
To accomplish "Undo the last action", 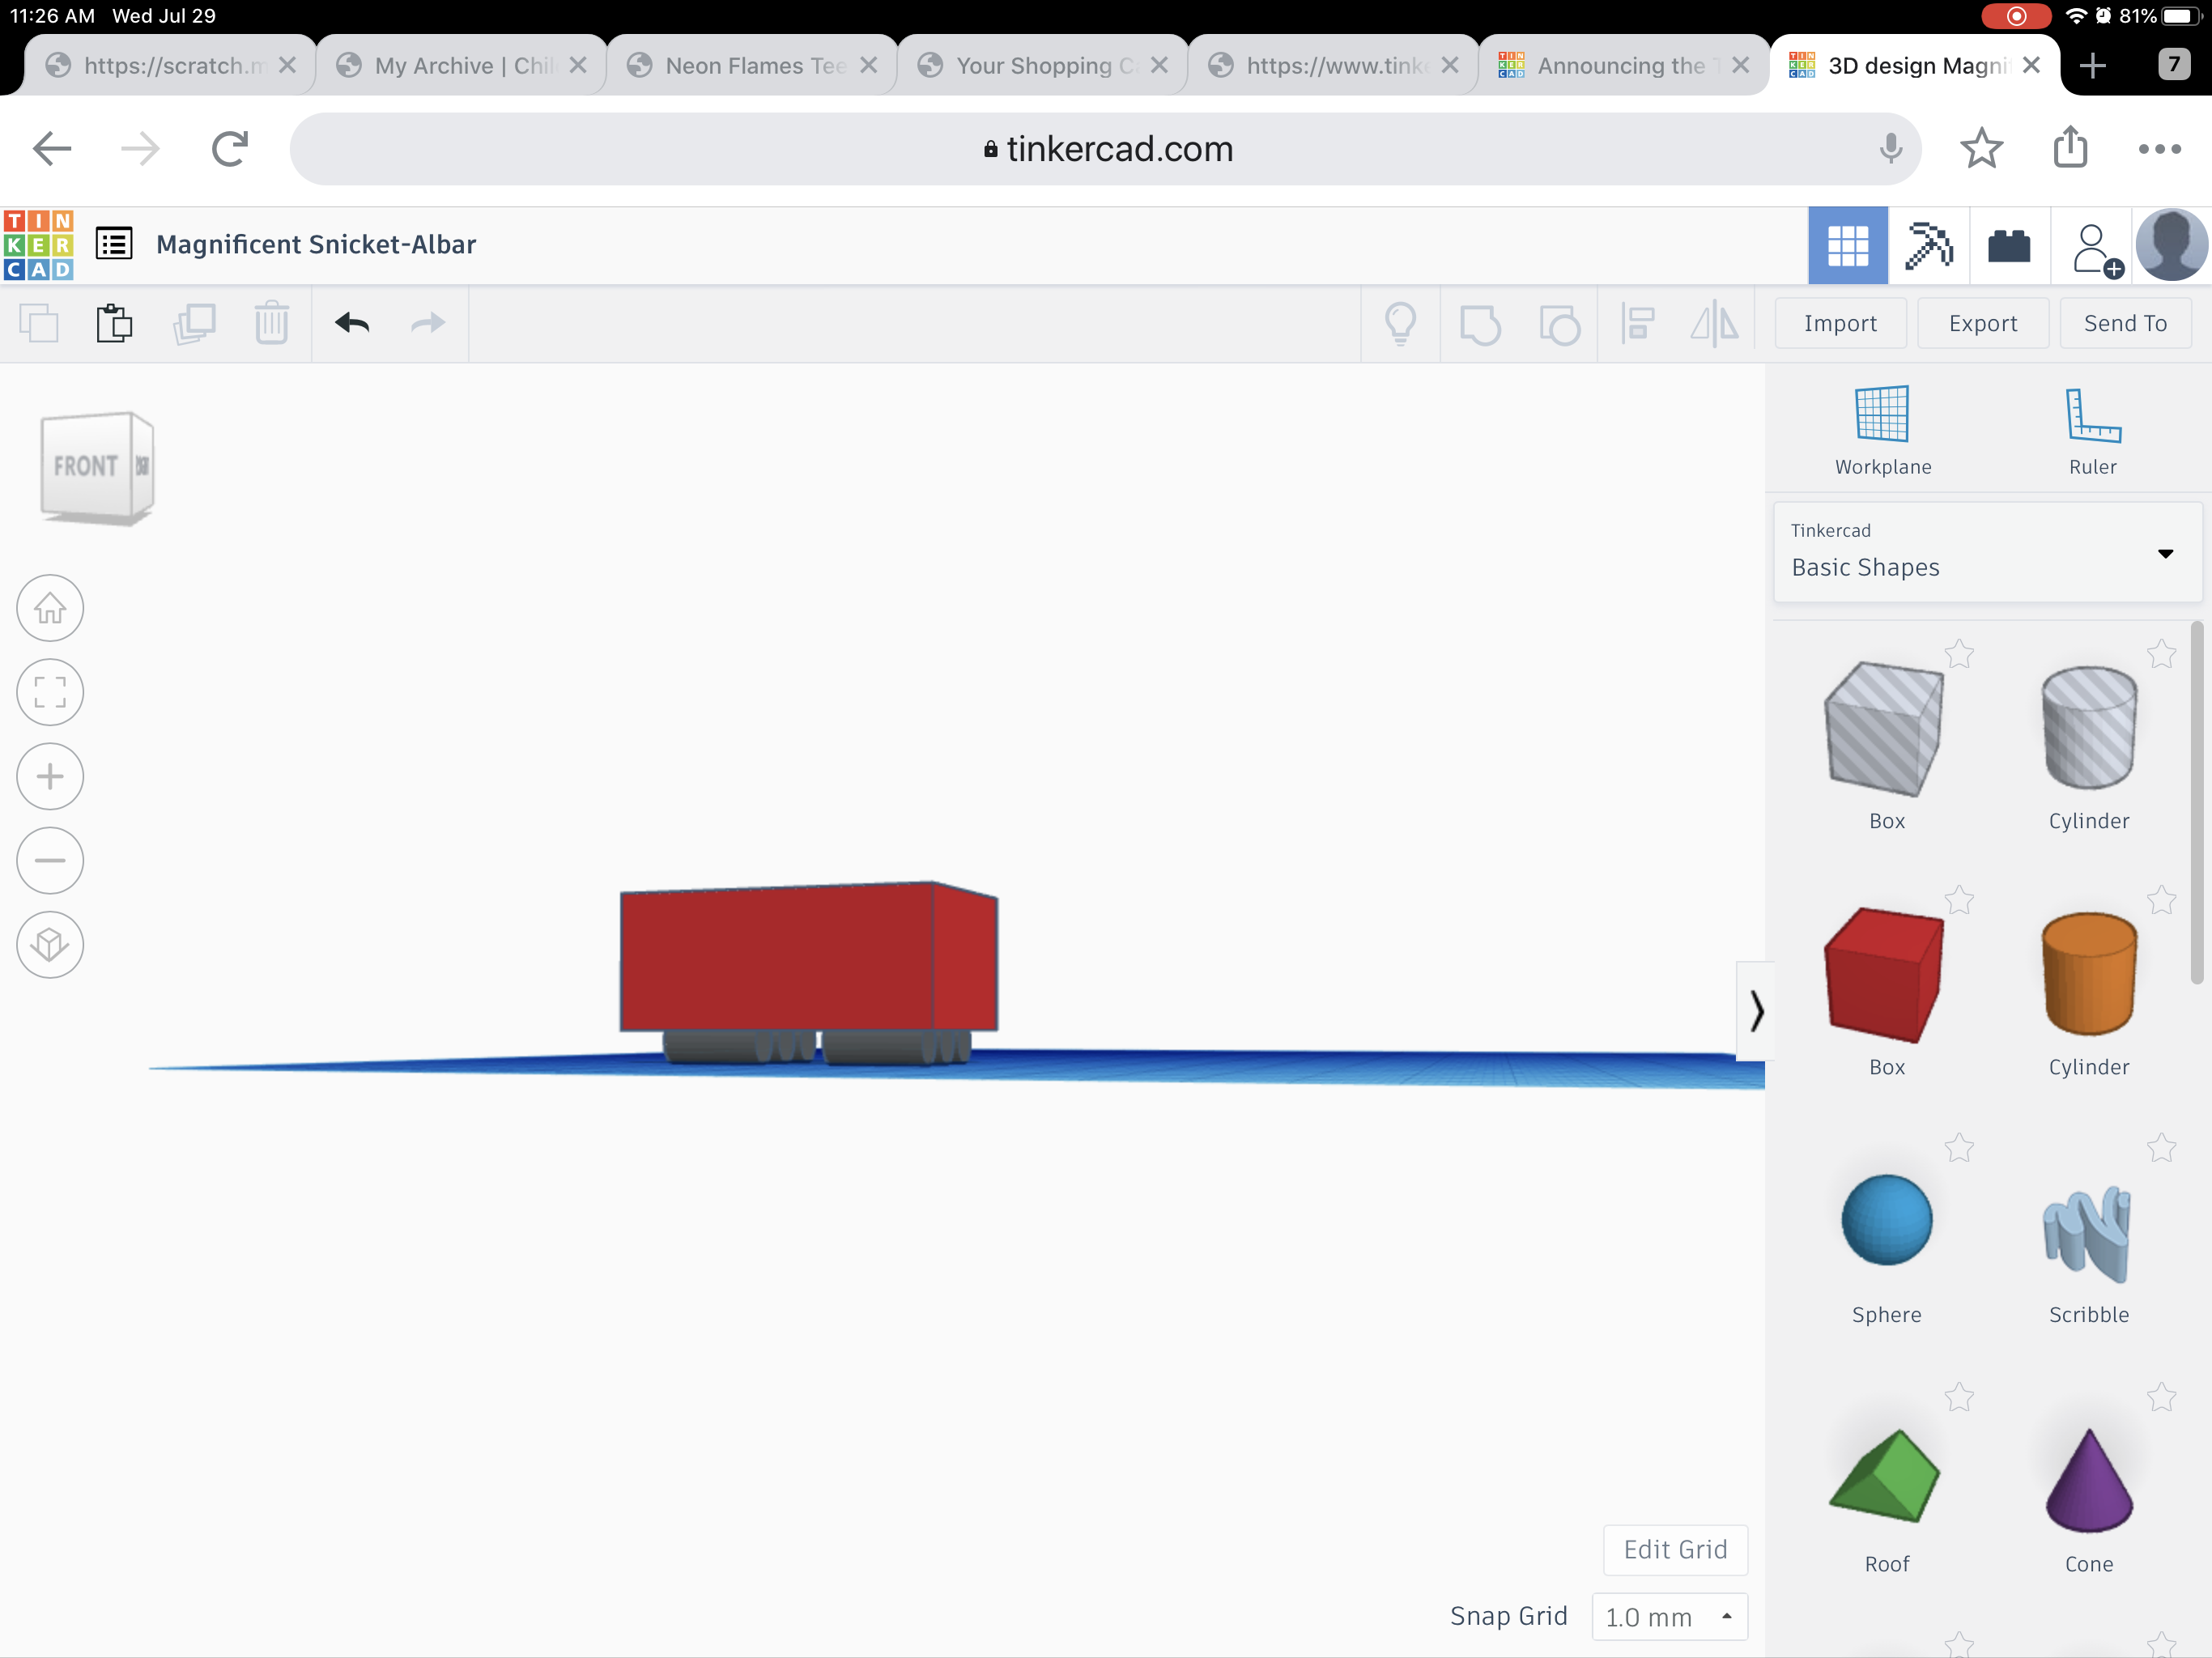I will pyautogui.click(x=352, y=323).
